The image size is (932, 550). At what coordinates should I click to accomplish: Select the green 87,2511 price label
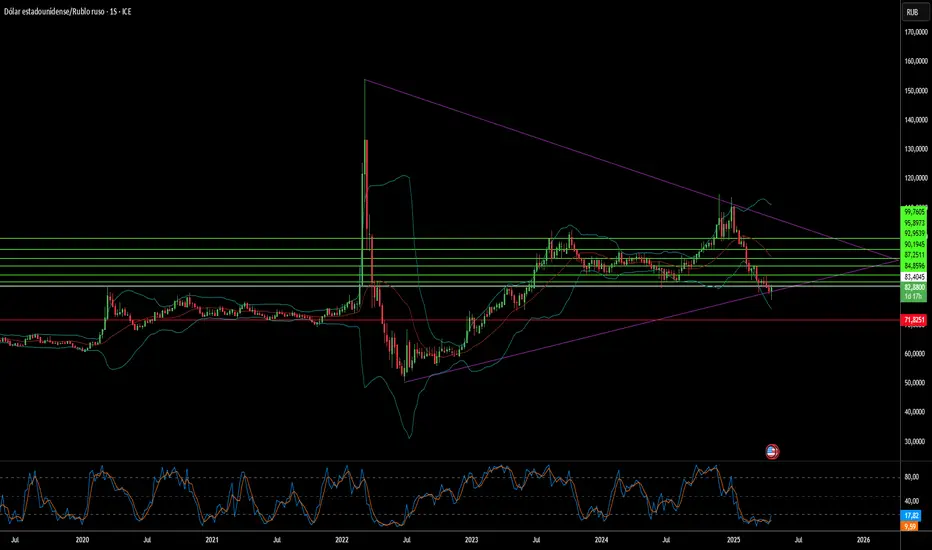(914, 255)
